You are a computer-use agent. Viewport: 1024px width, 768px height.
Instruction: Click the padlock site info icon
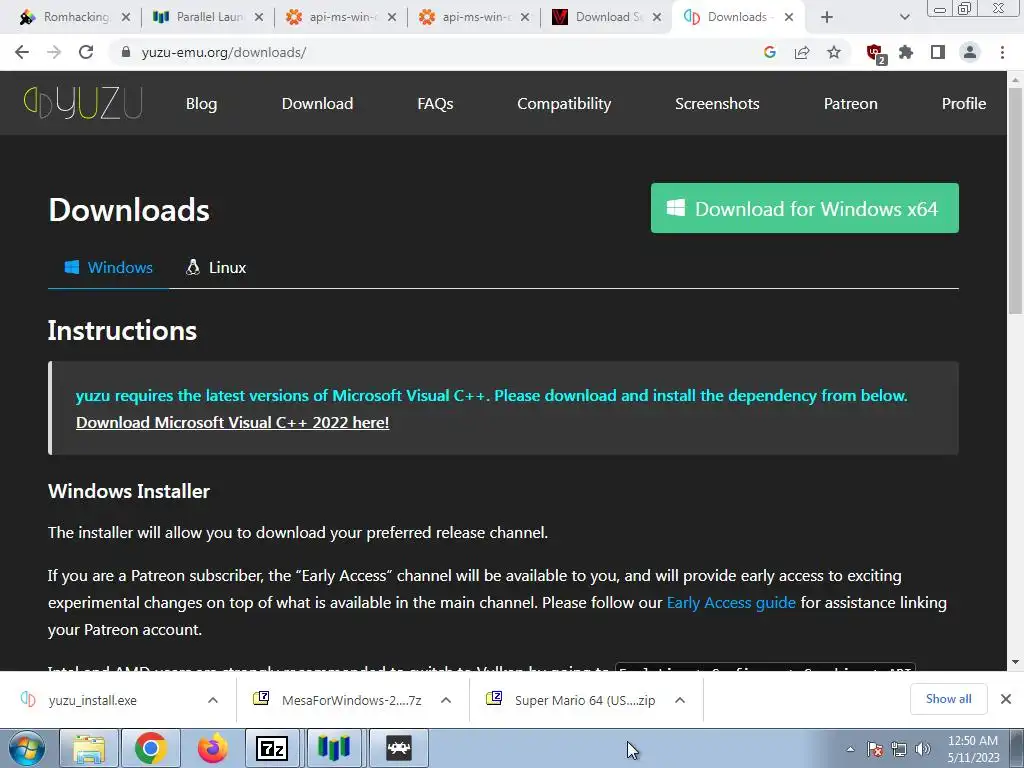click(x=127, y=52)
